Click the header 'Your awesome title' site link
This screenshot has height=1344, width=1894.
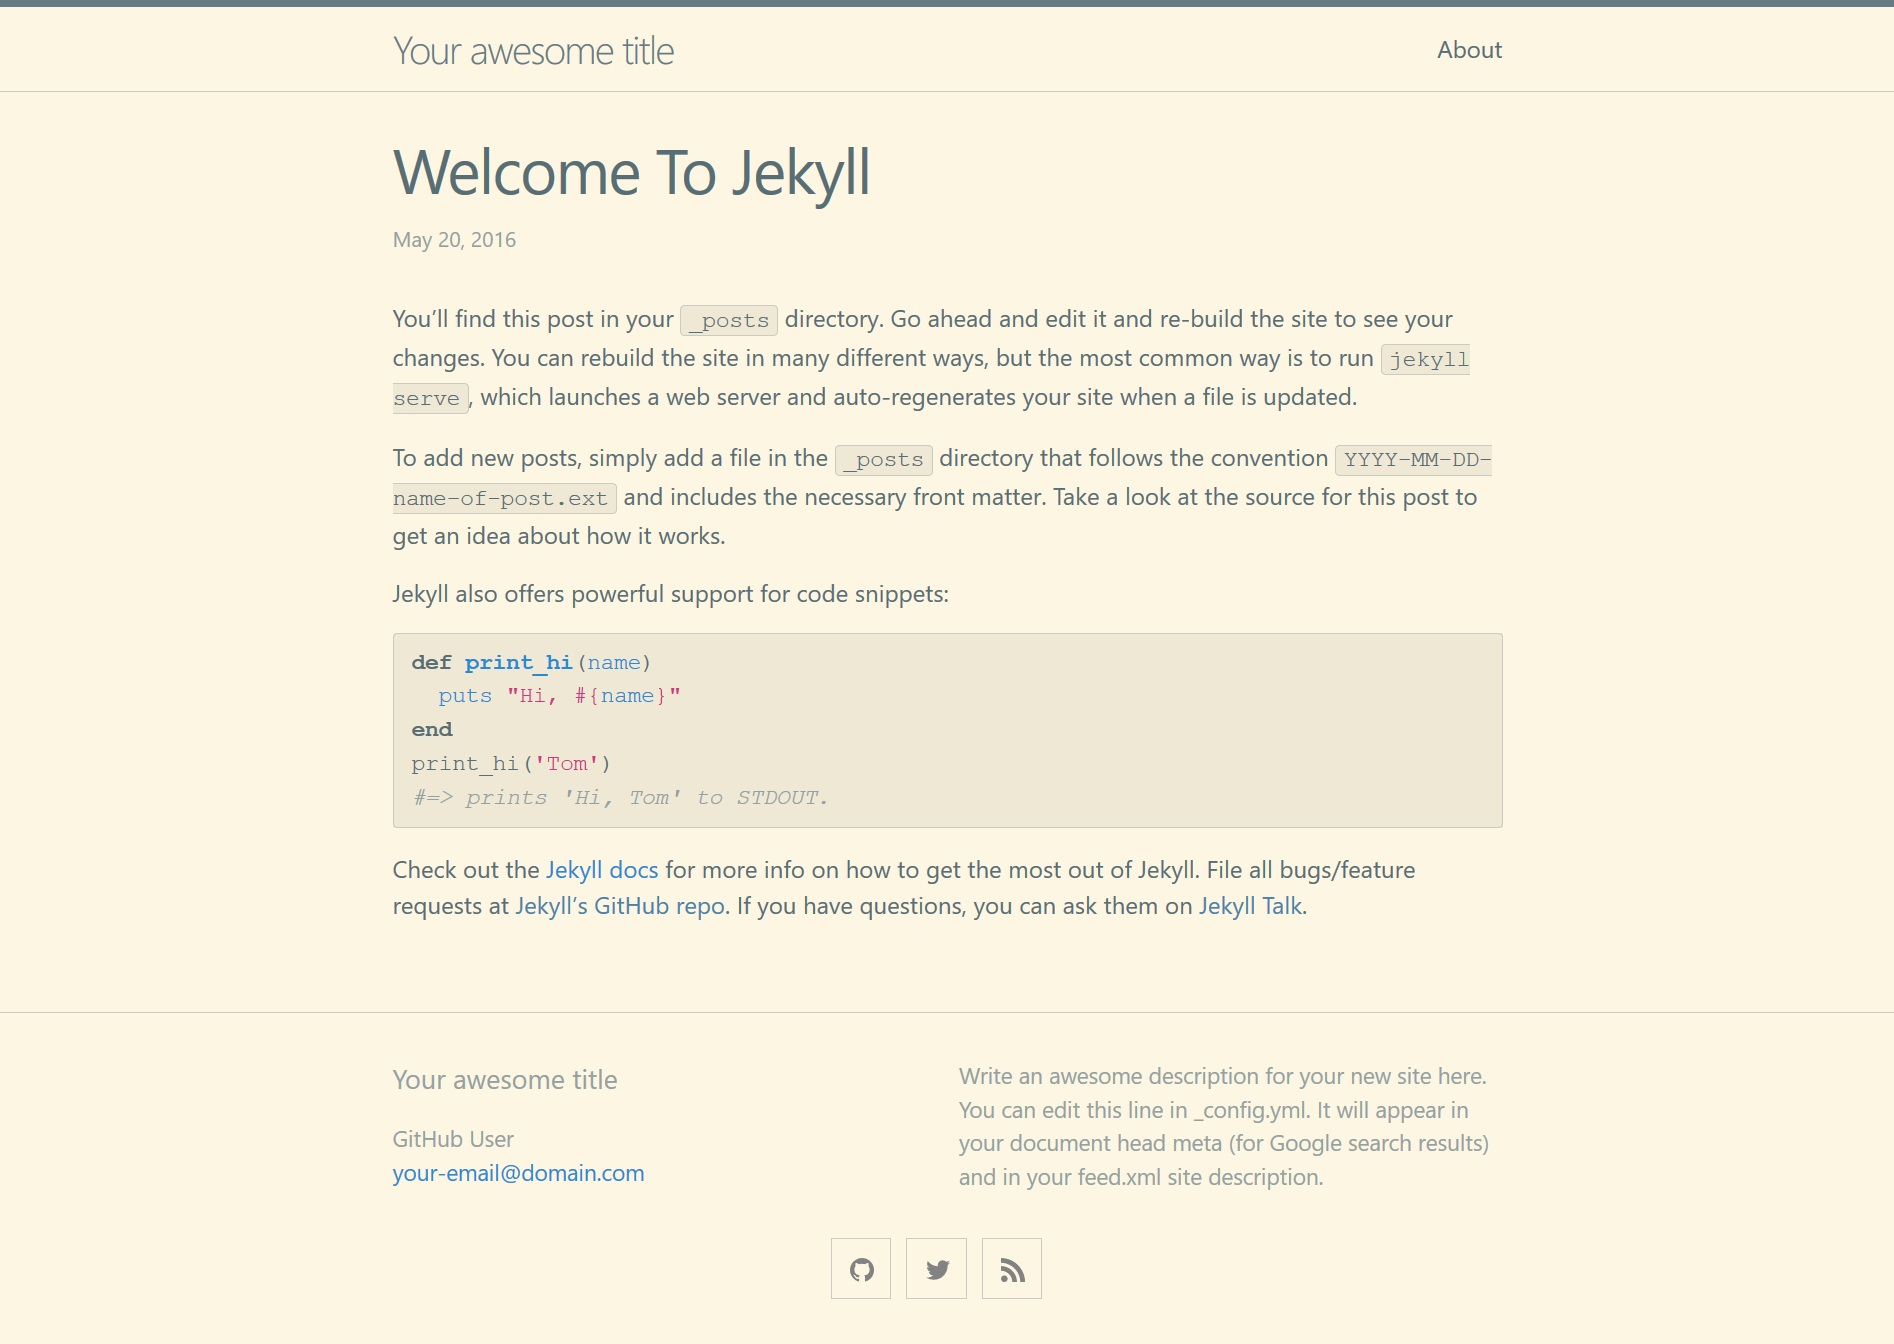533,51
